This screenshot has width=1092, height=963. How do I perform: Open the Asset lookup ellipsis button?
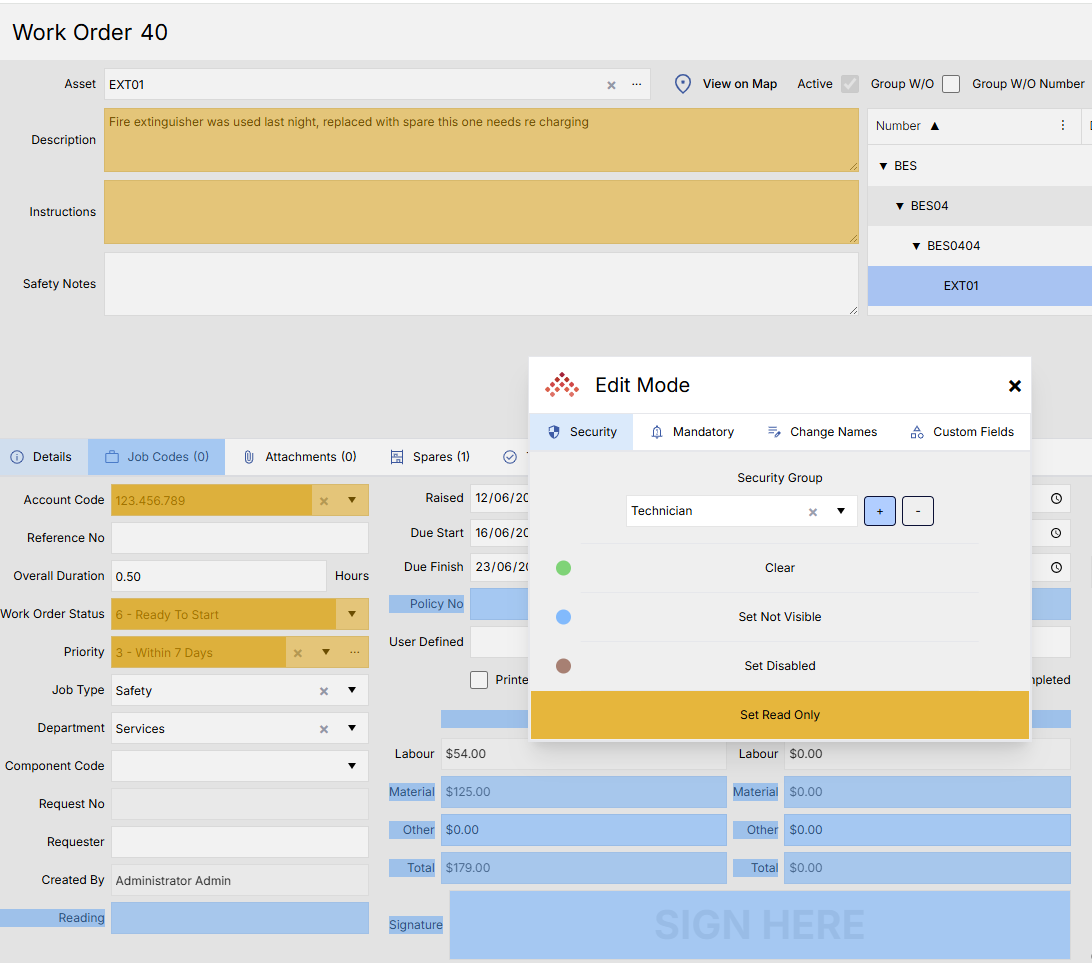tap(636, 84)
